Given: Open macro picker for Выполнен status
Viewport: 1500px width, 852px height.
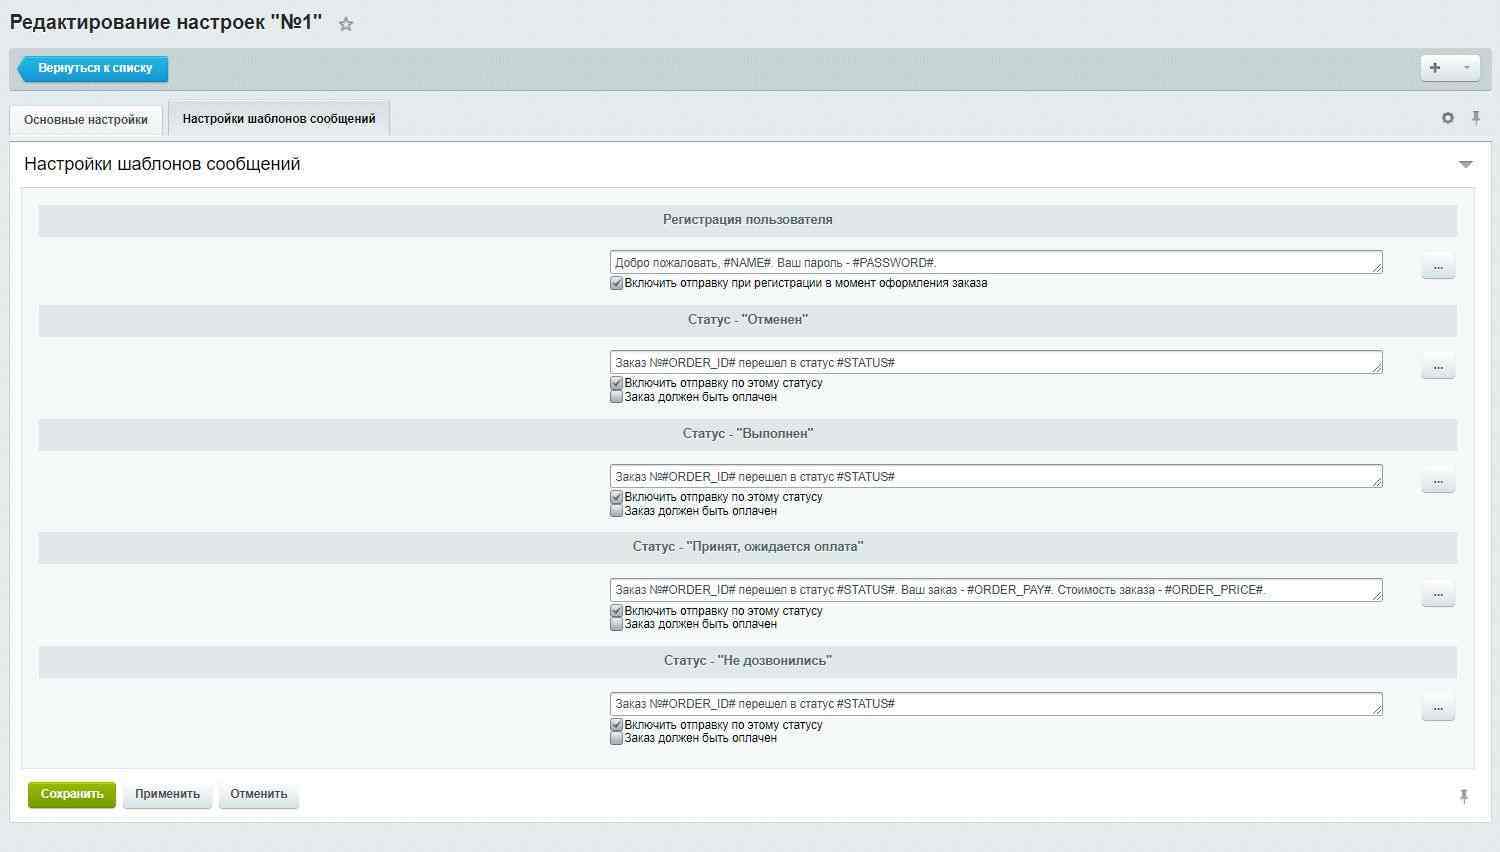Looking at the screenshot, I should click(1438, 481).
